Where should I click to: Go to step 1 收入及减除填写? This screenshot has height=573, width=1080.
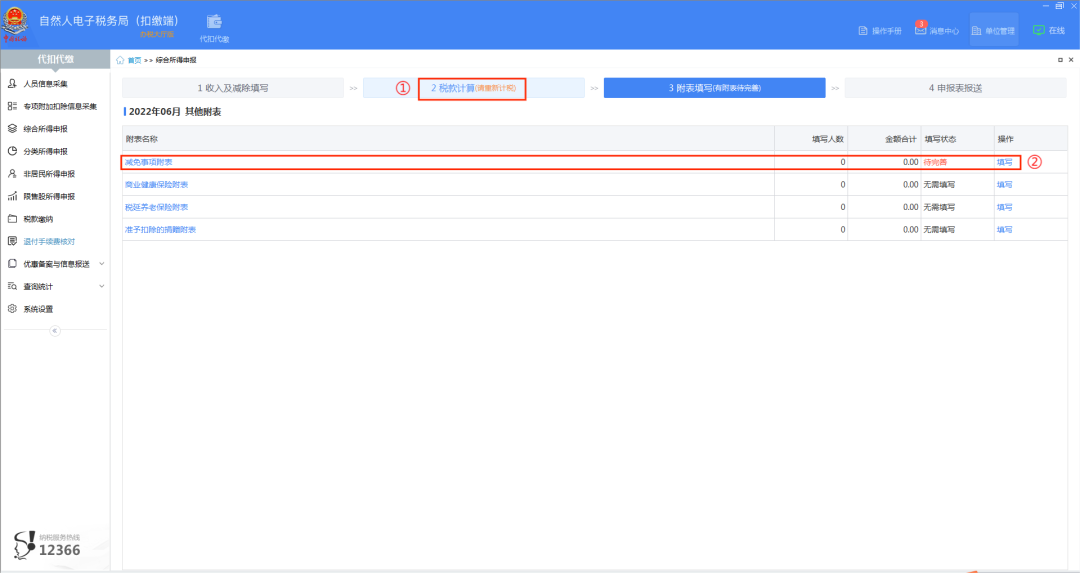[x=233, y=88]
